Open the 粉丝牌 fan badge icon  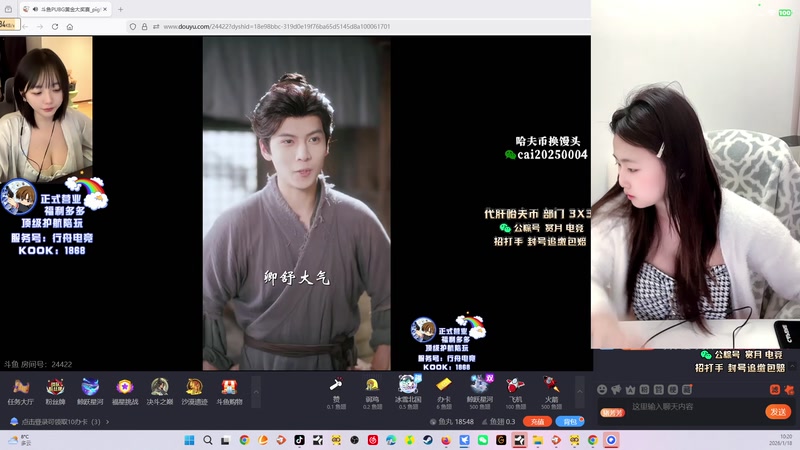click(x=55, y=392)
